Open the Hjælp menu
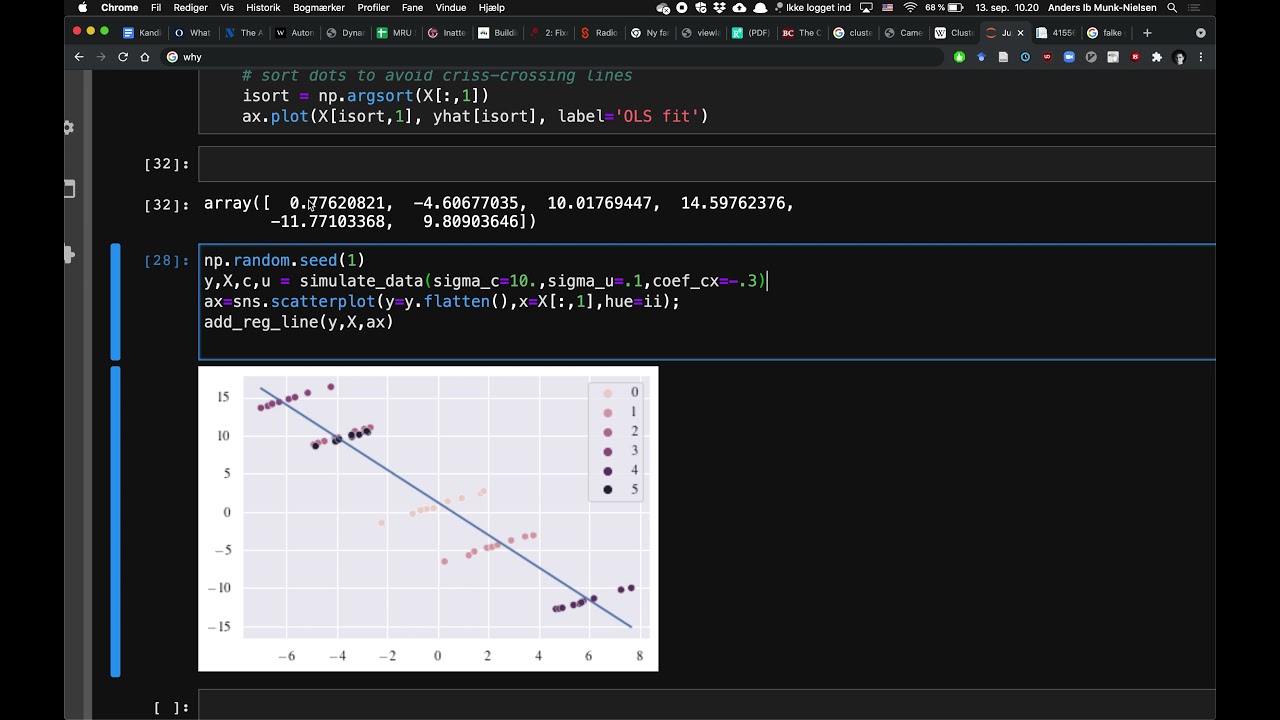 click(x=492, y=7)
